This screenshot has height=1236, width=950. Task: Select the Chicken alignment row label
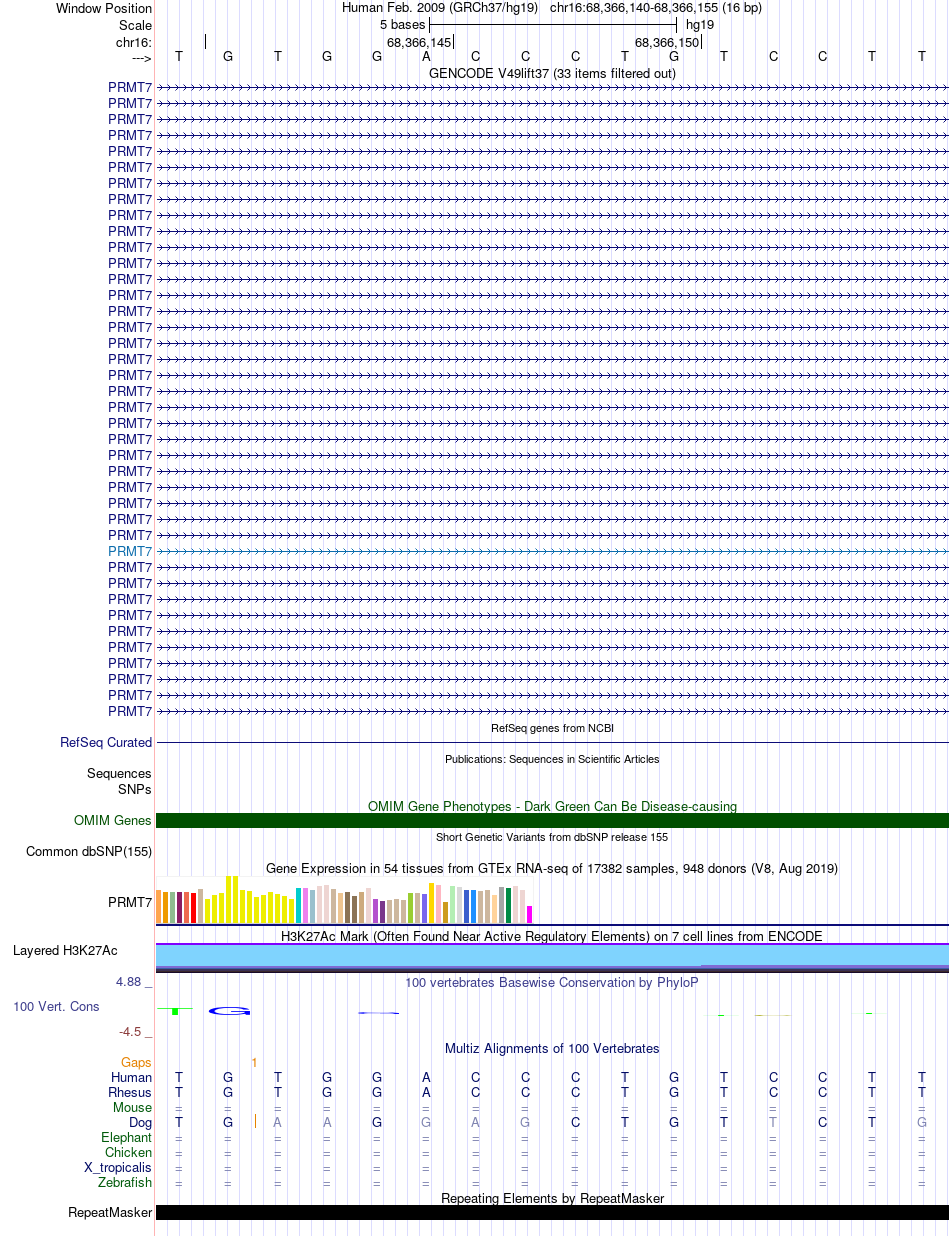pyautogui.click(x=128, y=1153)
